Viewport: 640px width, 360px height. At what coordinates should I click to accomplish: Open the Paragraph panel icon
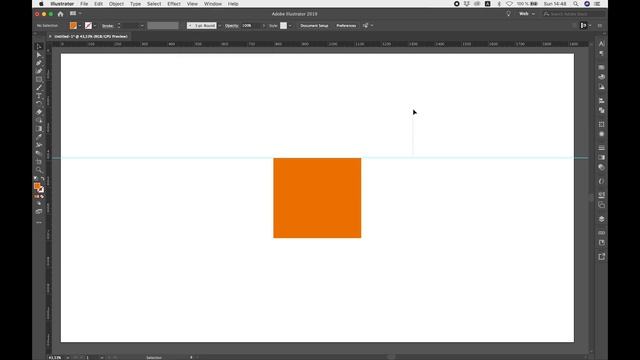(601, 53)
